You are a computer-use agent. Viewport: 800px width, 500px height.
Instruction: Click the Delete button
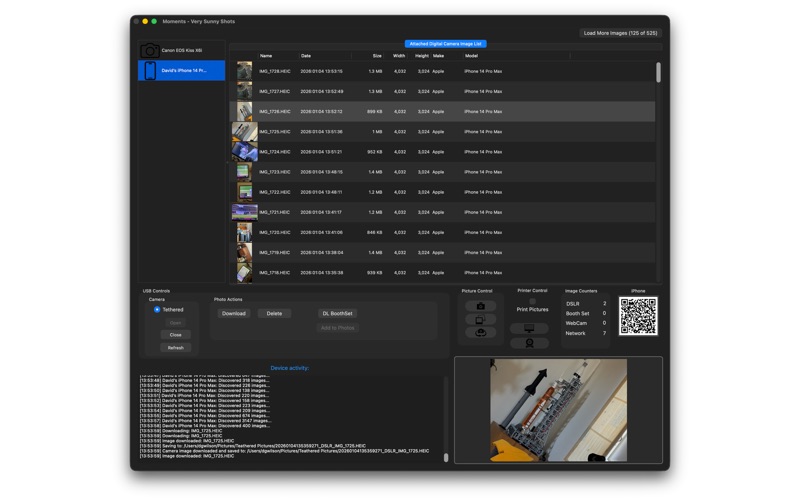pos(274,314)
